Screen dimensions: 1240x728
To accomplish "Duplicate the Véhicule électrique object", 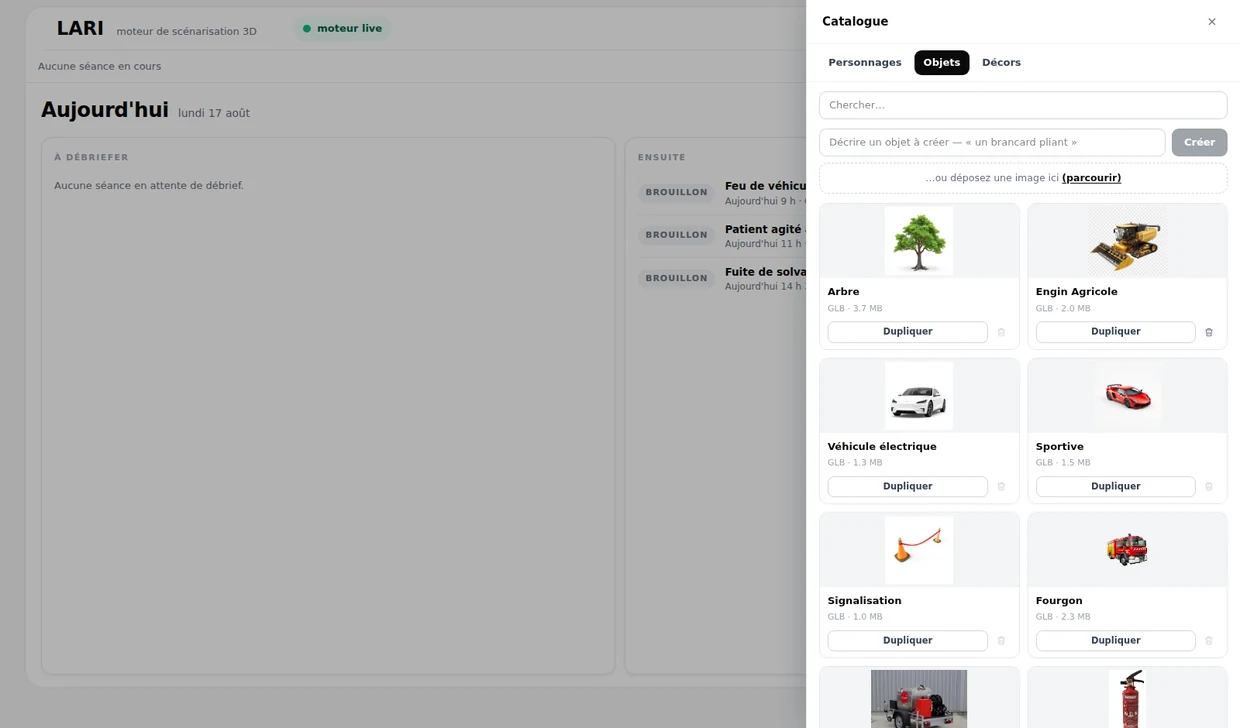I will (907, 486).
